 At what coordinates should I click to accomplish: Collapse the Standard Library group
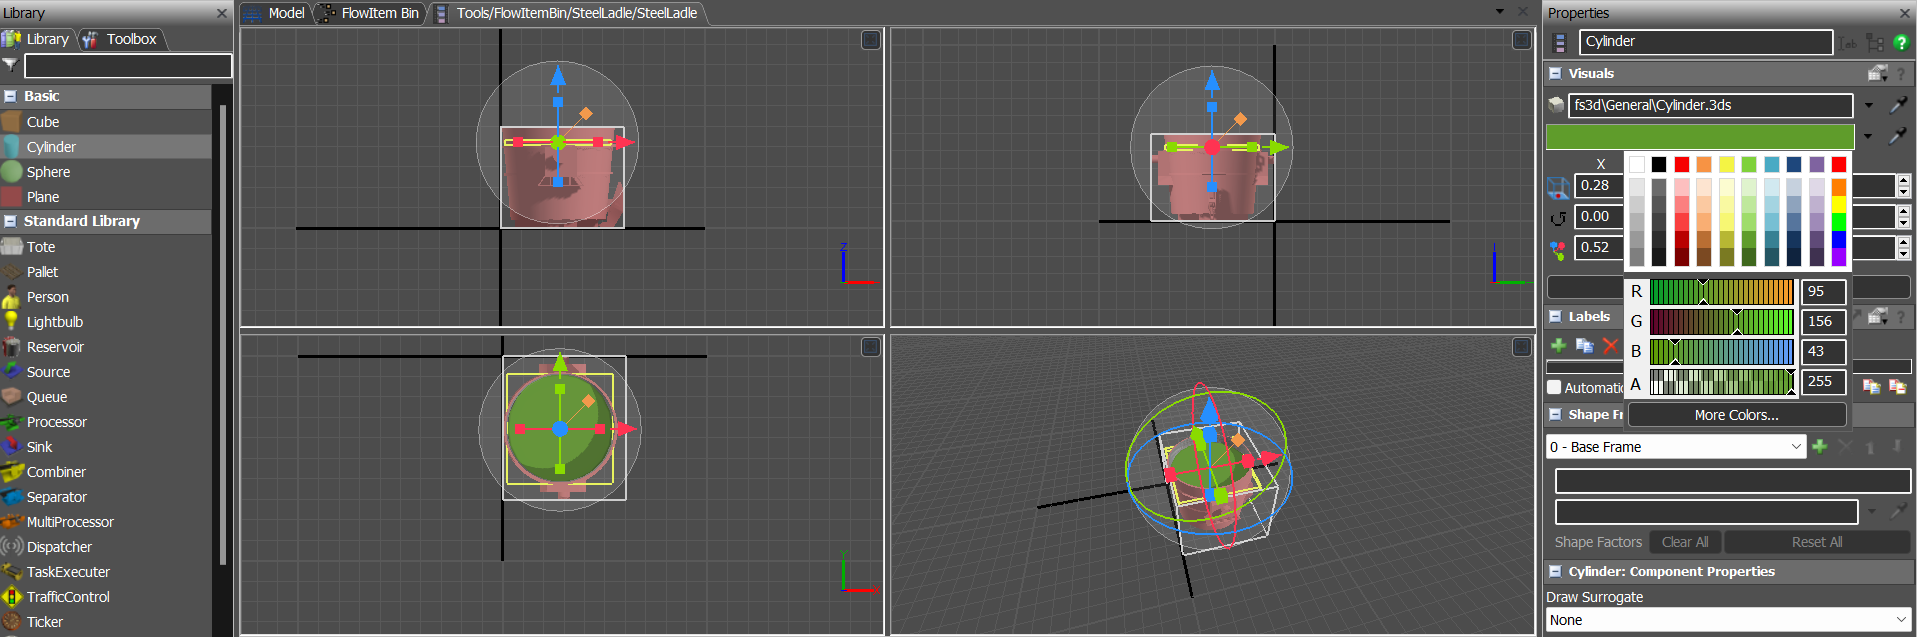click(x=10, y=221)
